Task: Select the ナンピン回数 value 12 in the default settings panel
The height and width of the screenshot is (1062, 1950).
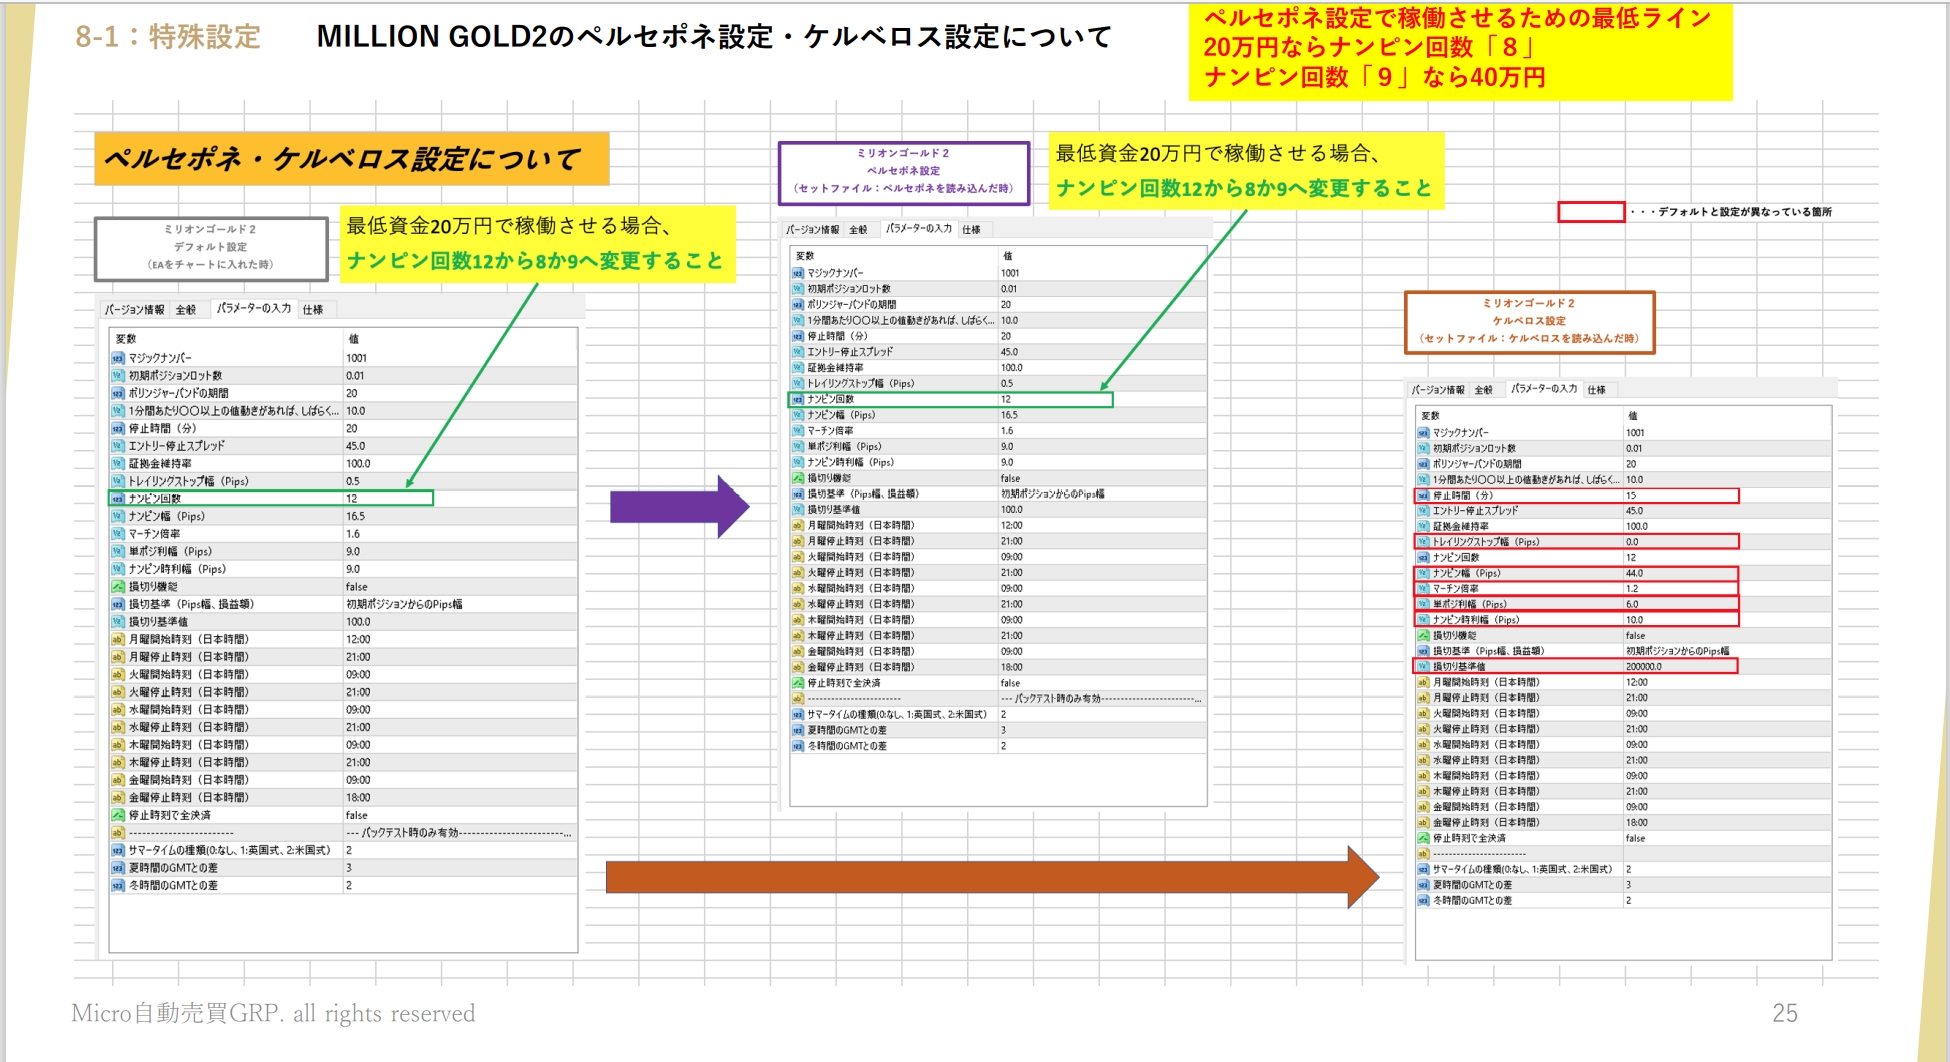Action: [x=352, y=499]
